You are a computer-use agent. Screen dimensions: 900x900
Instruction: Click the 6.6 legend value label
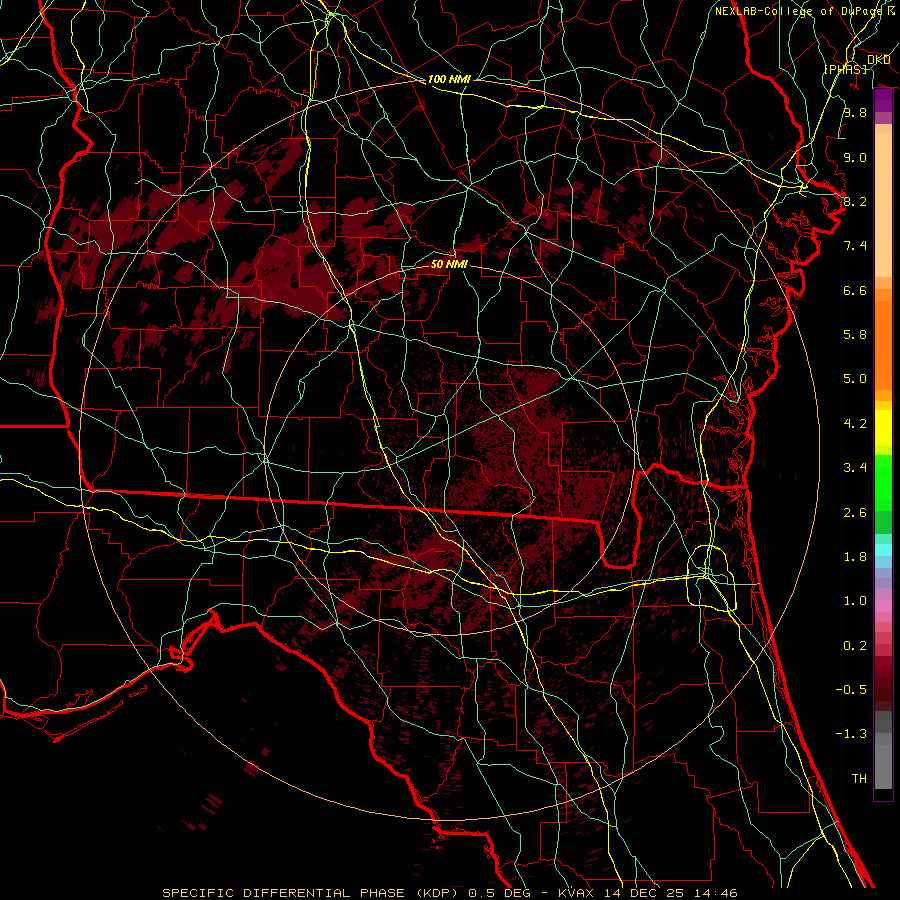tap(854, 290)
